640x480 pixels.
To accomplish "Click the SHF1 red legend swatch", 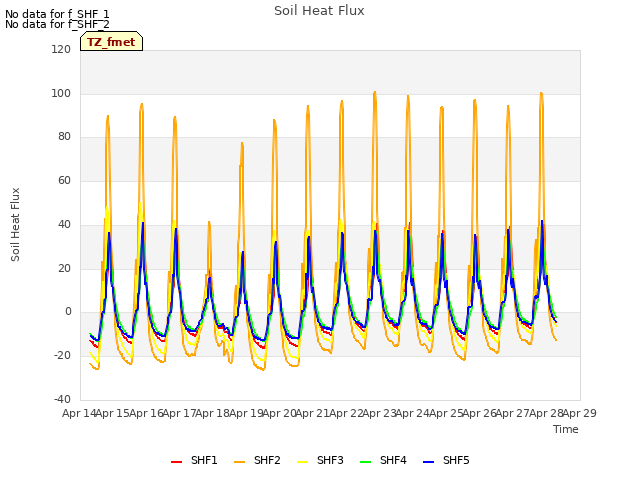I will (x=176, y=462).
